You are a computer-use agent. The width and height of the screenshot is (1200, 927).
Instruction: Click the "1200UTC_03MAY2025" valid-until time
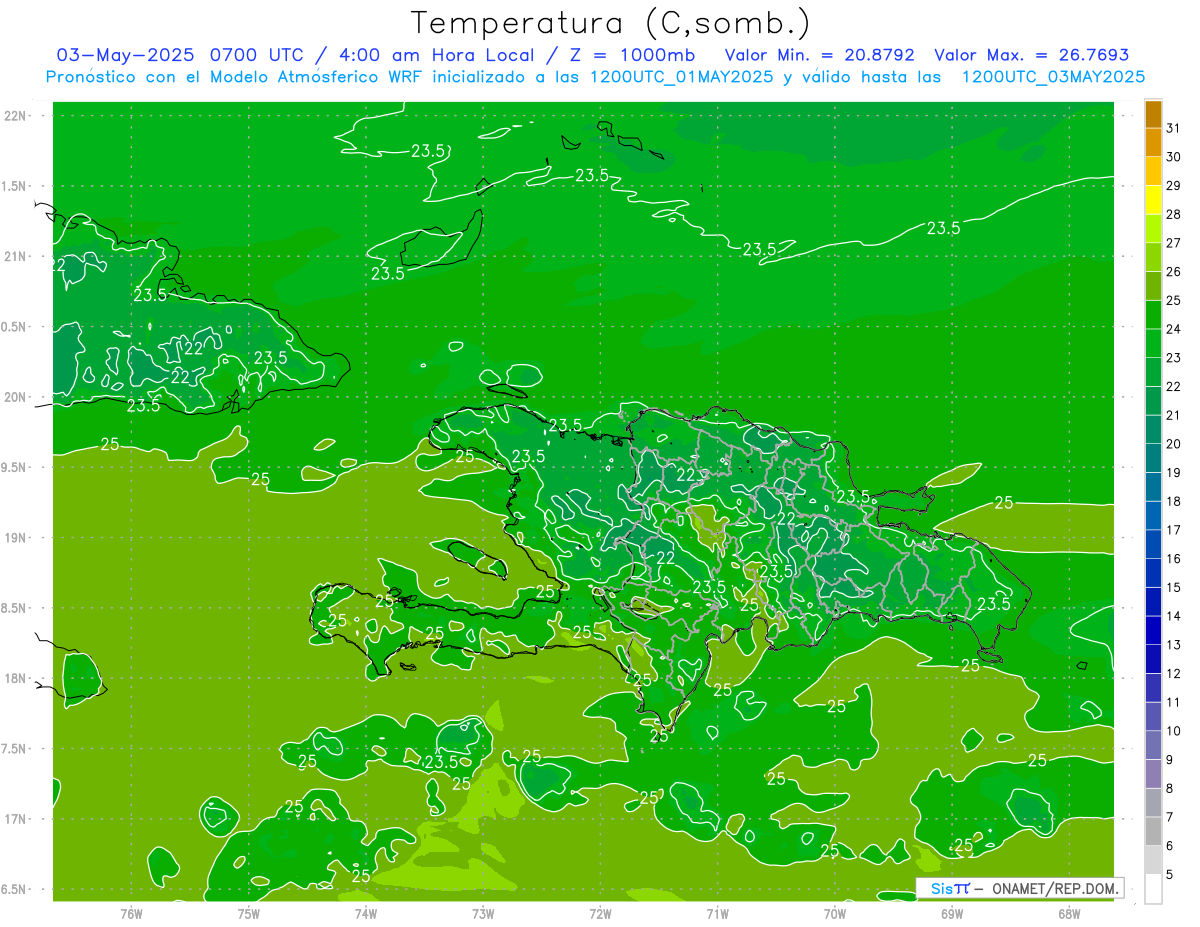(x=1053, y=77)
